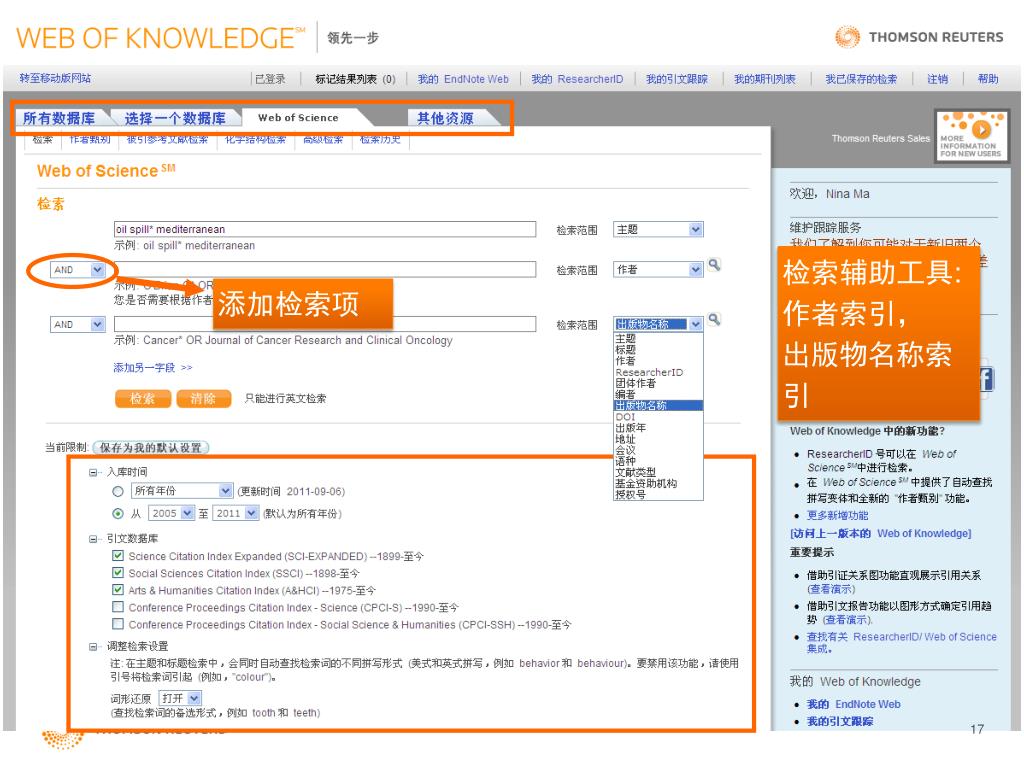Viewport: 1024px width, 768px height.
Task: Open 我的 EndNote Web top link
Action: (463, 79)
